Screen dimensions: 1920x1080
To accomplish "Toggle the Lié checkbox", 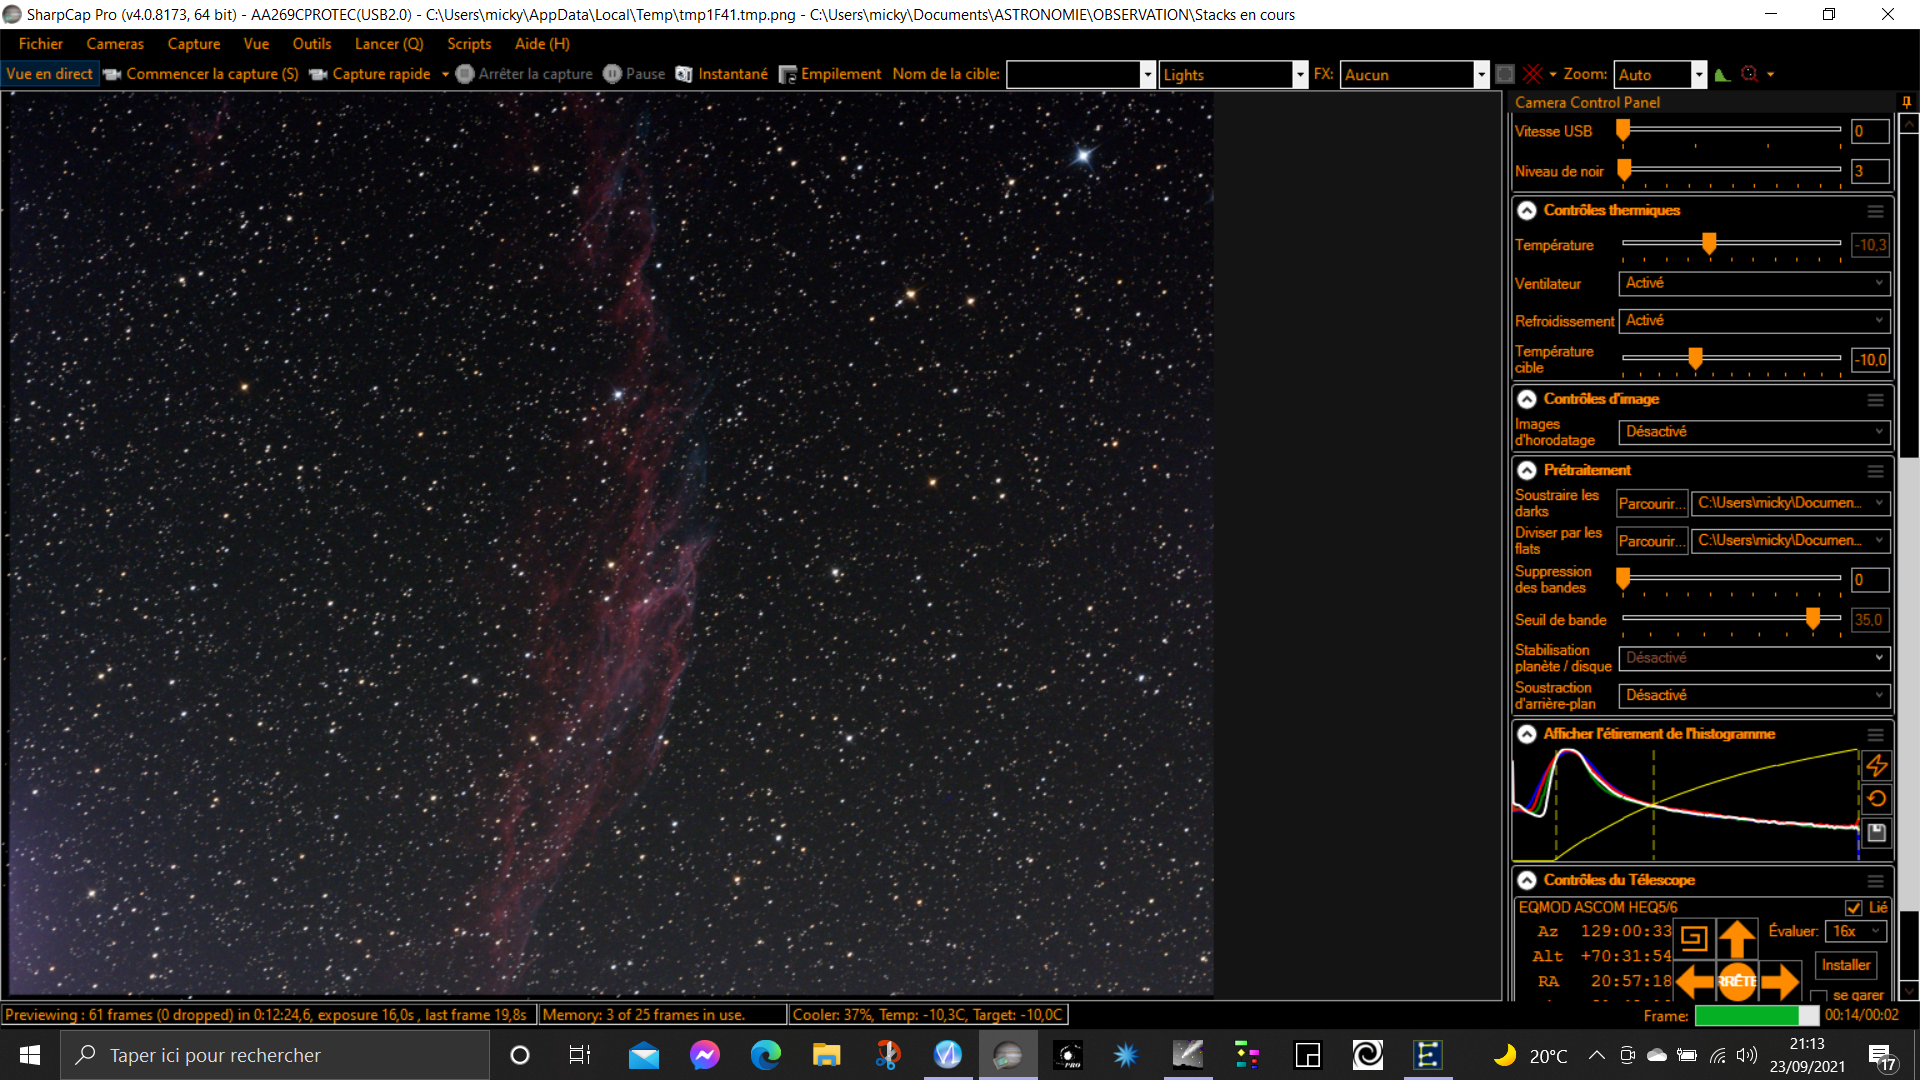I will (x=1854, y=907).
